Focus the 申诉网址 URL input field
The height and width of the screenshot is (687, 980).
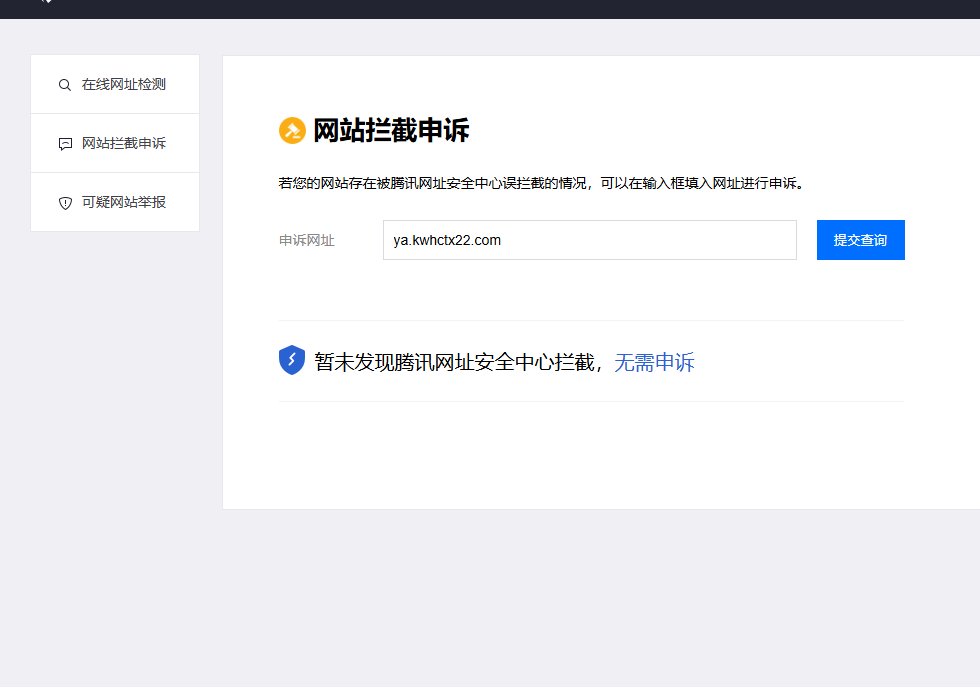click(x=589, y=240)
